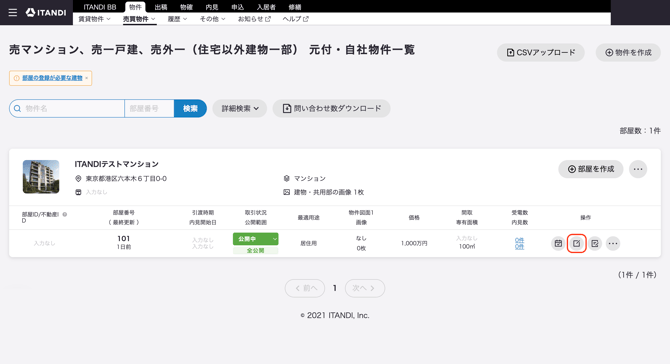The height and width of the screenshot is (364, 670).
Task: Open the 詳細検索 dropdown
Action: pyautogui.click(x=240, y=109)
